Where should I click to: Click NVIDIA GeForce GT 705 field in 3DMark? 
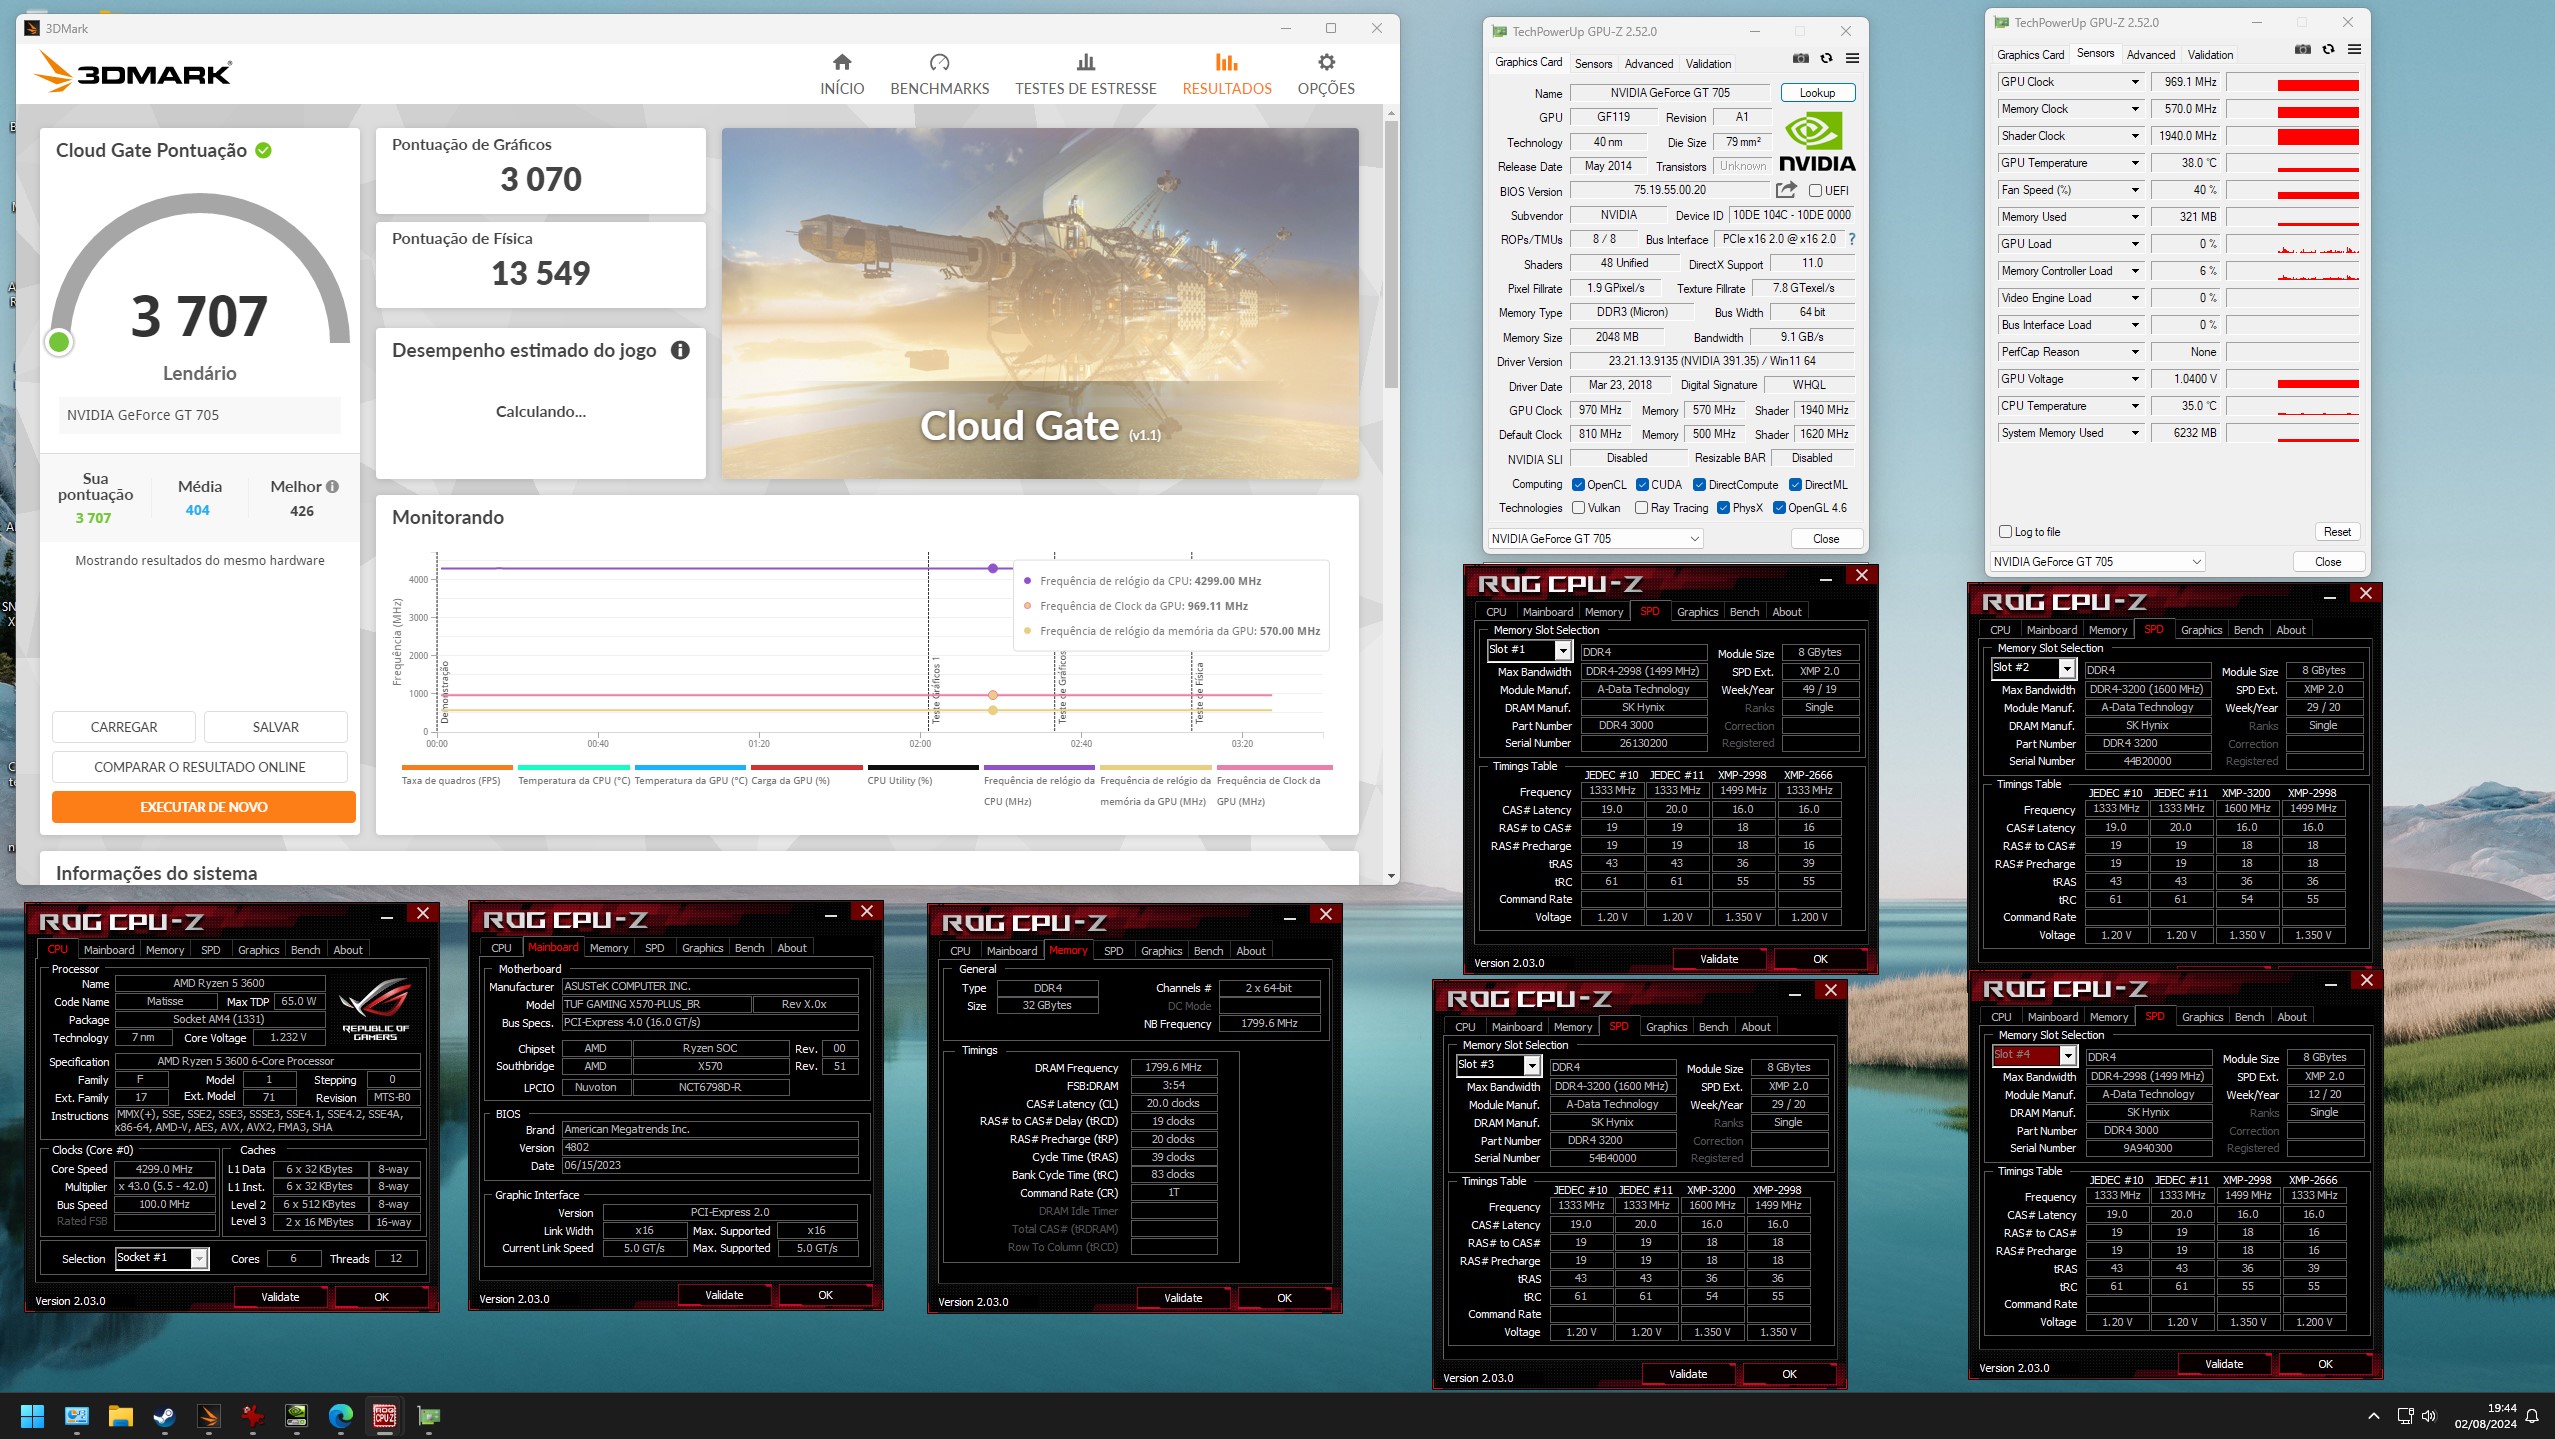click(199, 415)
